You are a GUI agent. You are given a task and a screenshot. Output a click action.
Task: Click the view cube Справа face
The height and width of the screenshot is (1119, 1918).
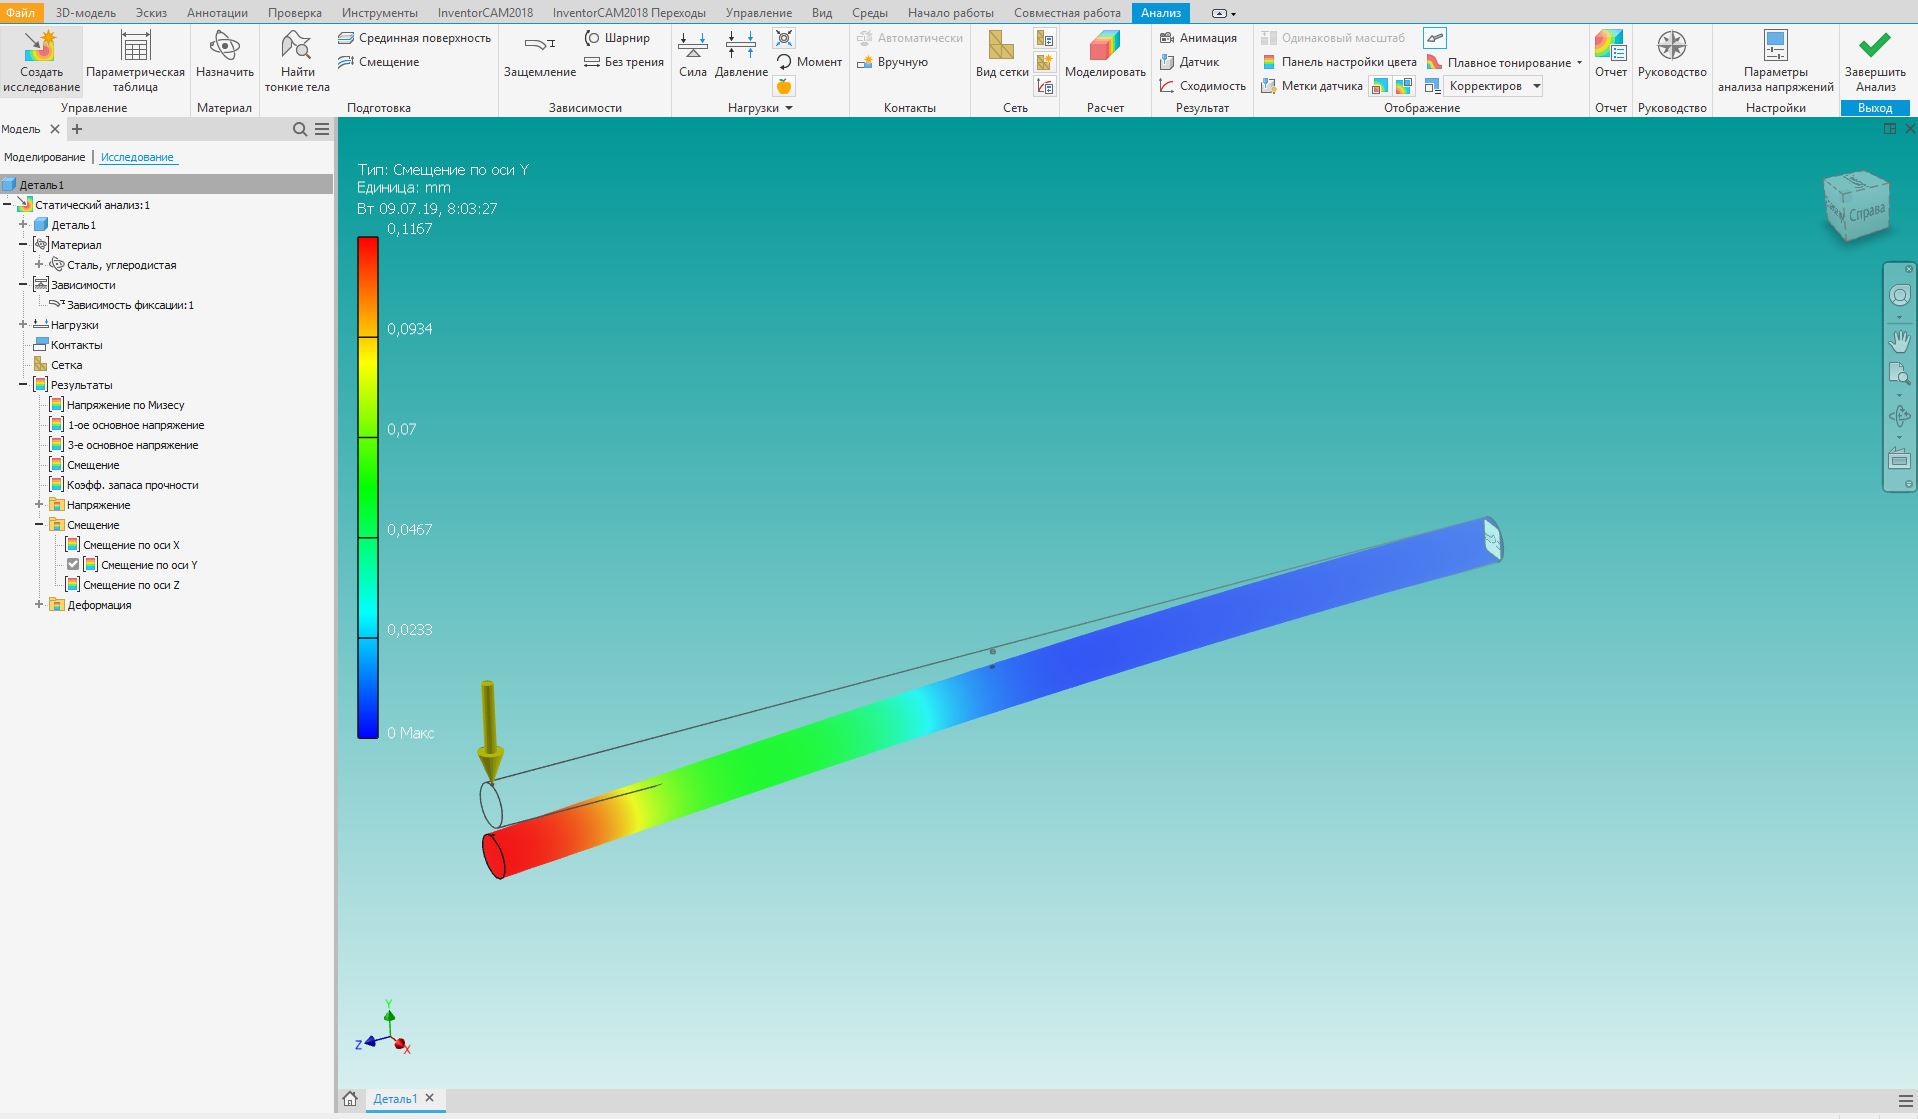pyautogui.click(x=1866, y=212)
